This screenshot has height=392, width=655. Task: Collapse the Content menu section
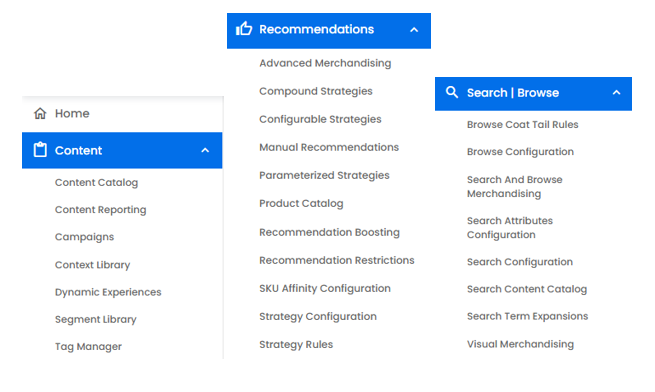pyautogui.click(x=205, y=150)
